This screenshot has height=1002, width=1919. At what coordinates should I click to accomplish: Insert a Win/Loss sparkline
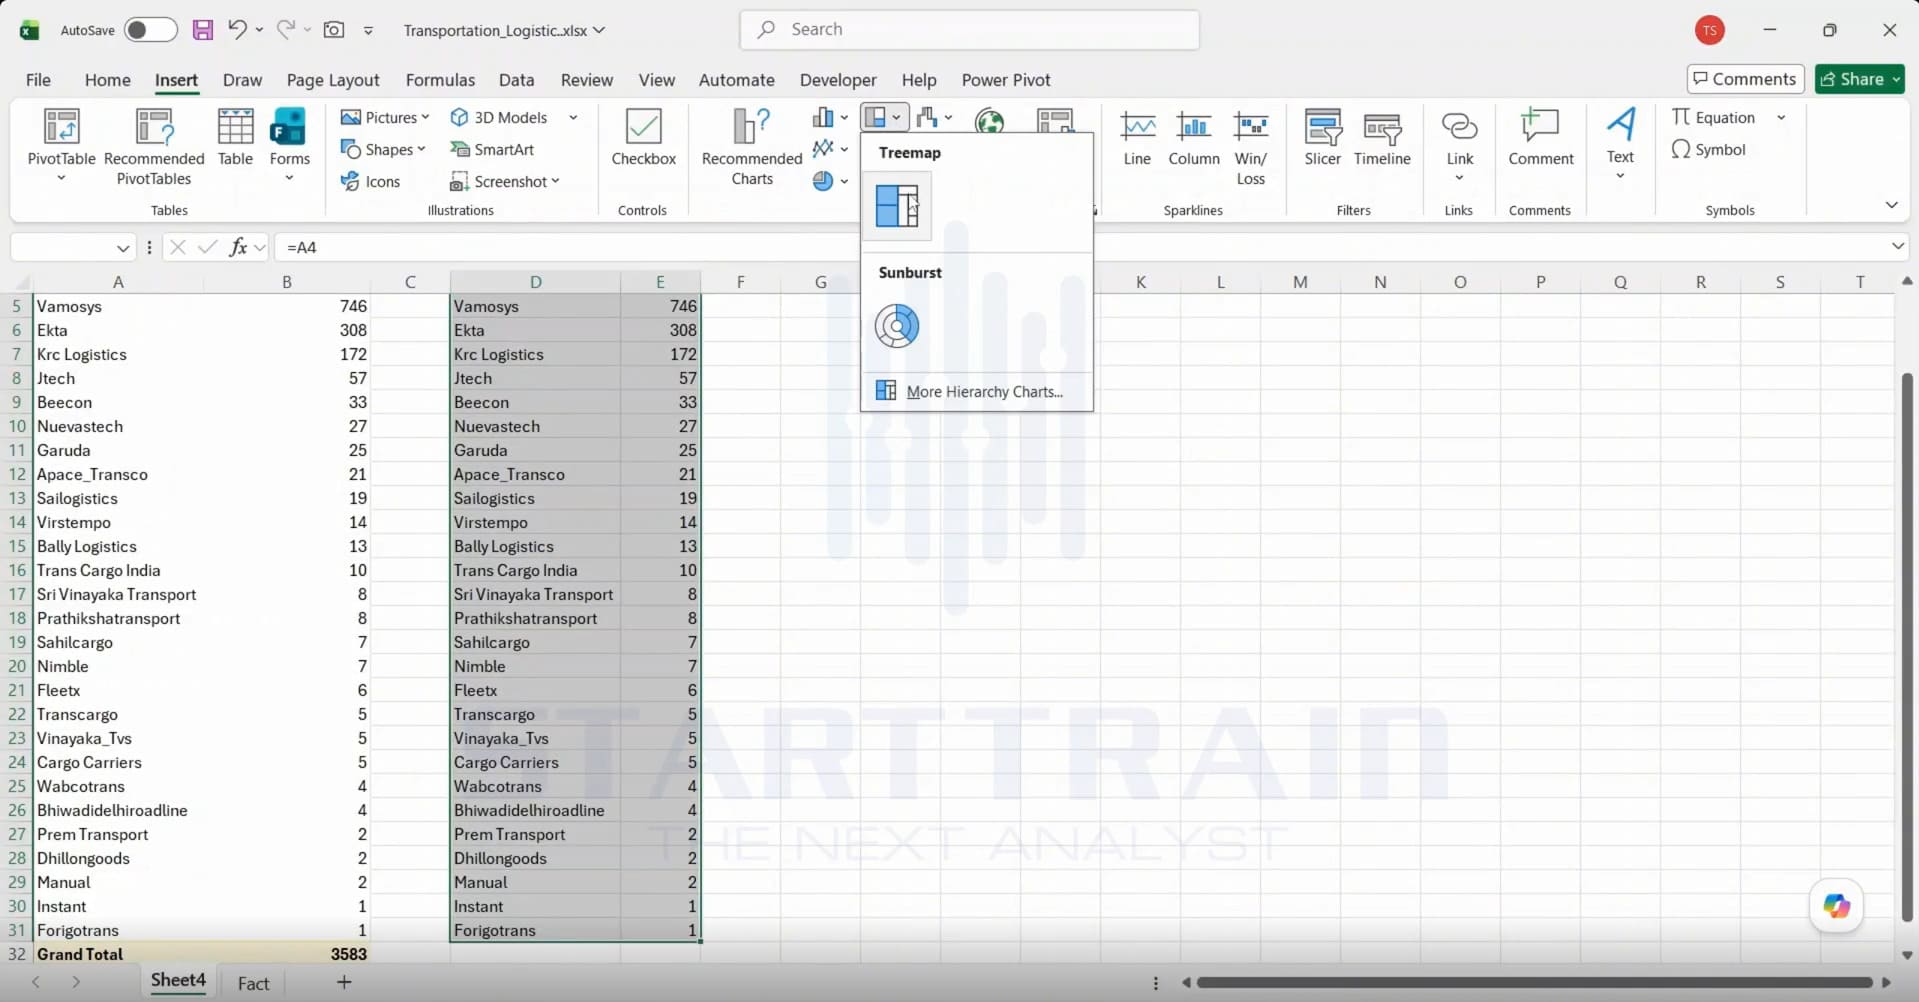pos(1251,147)
